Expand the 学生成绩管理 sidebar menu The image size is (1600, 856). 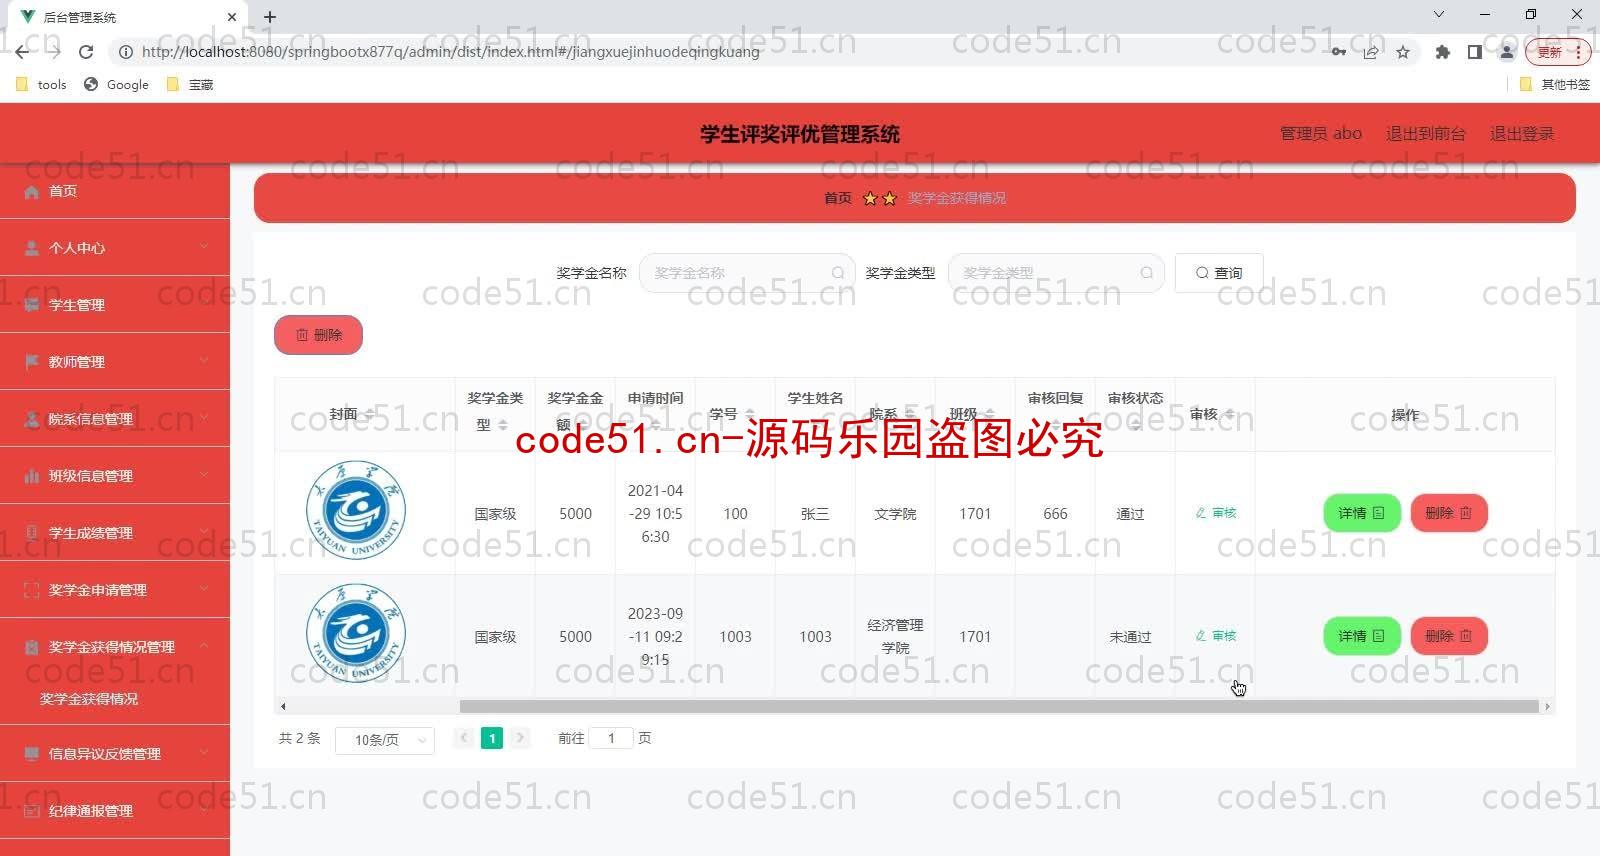(115, 533)
